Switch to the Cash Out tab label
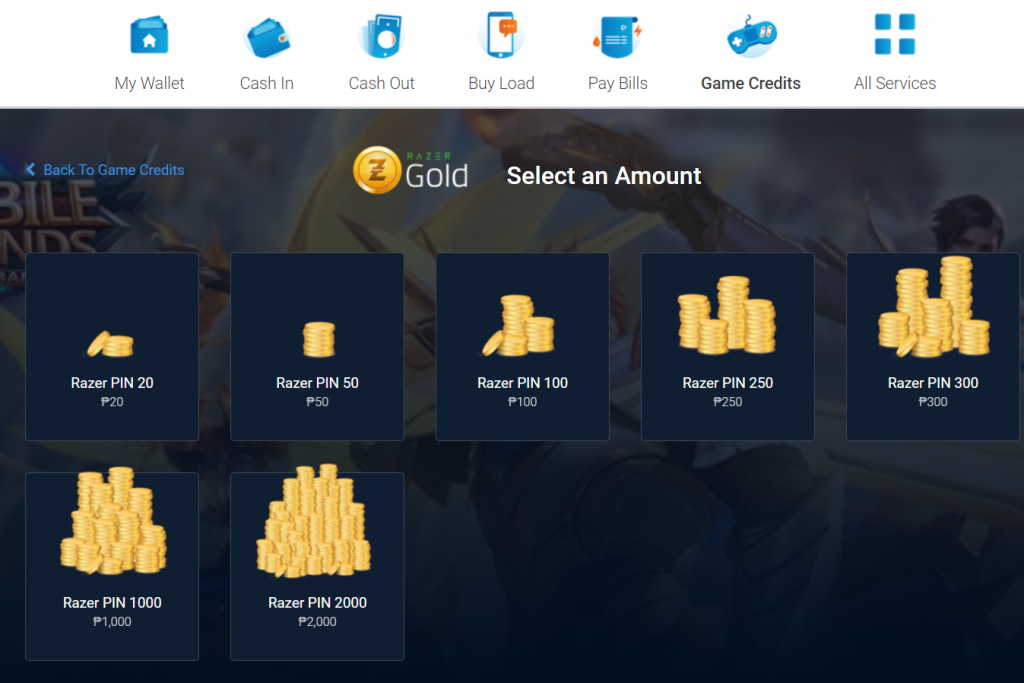Viewport: 1024px width, 683px height. (381, 84)
